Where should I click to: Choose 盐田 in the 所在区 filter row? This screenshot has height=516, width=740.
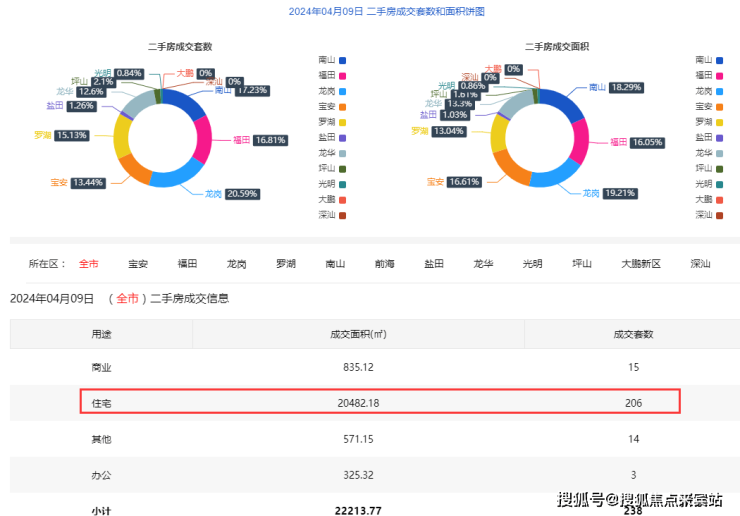point(434,264)
